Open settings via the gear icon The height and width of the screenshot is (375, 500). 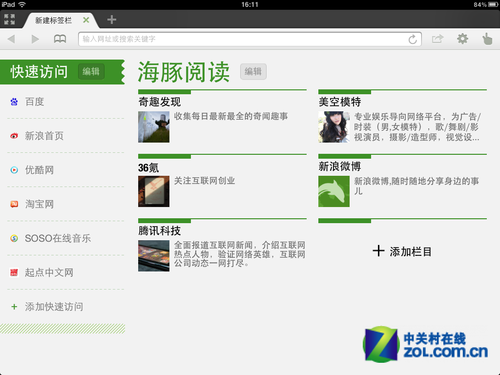(462, 39)
